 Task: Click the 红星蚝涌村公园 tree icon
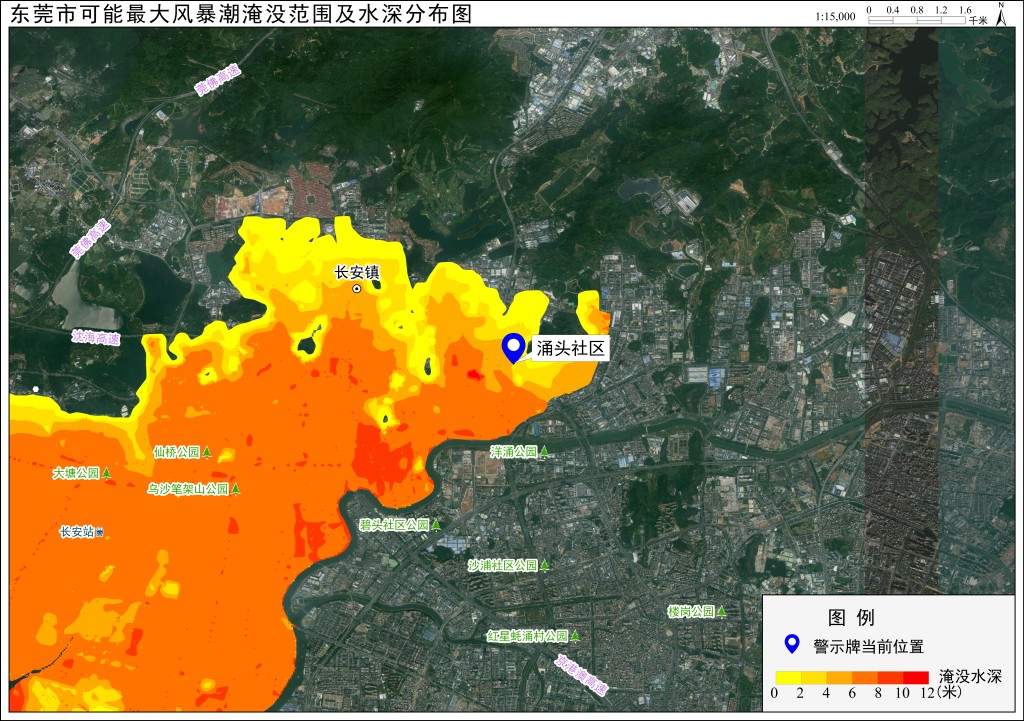pos(575,635)
